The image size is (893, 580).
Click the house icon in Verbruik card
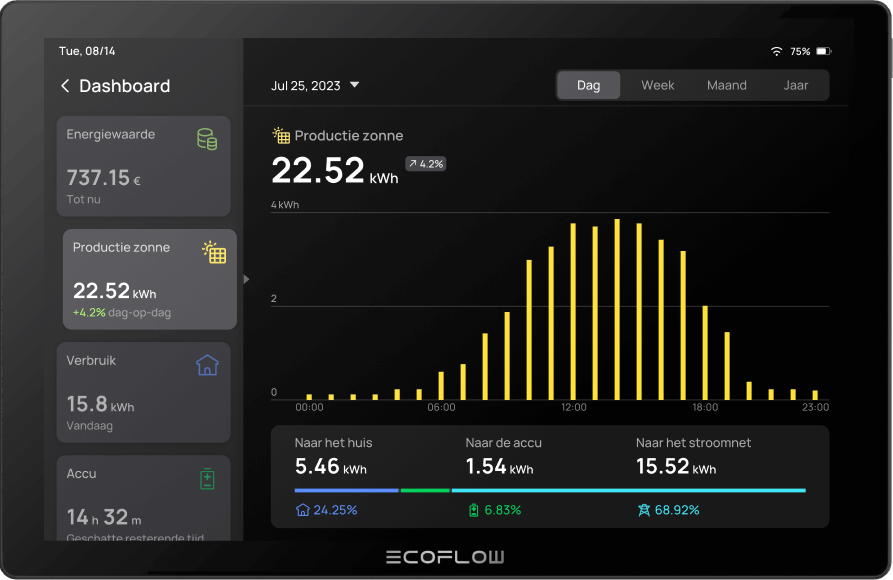click(207, 365)
